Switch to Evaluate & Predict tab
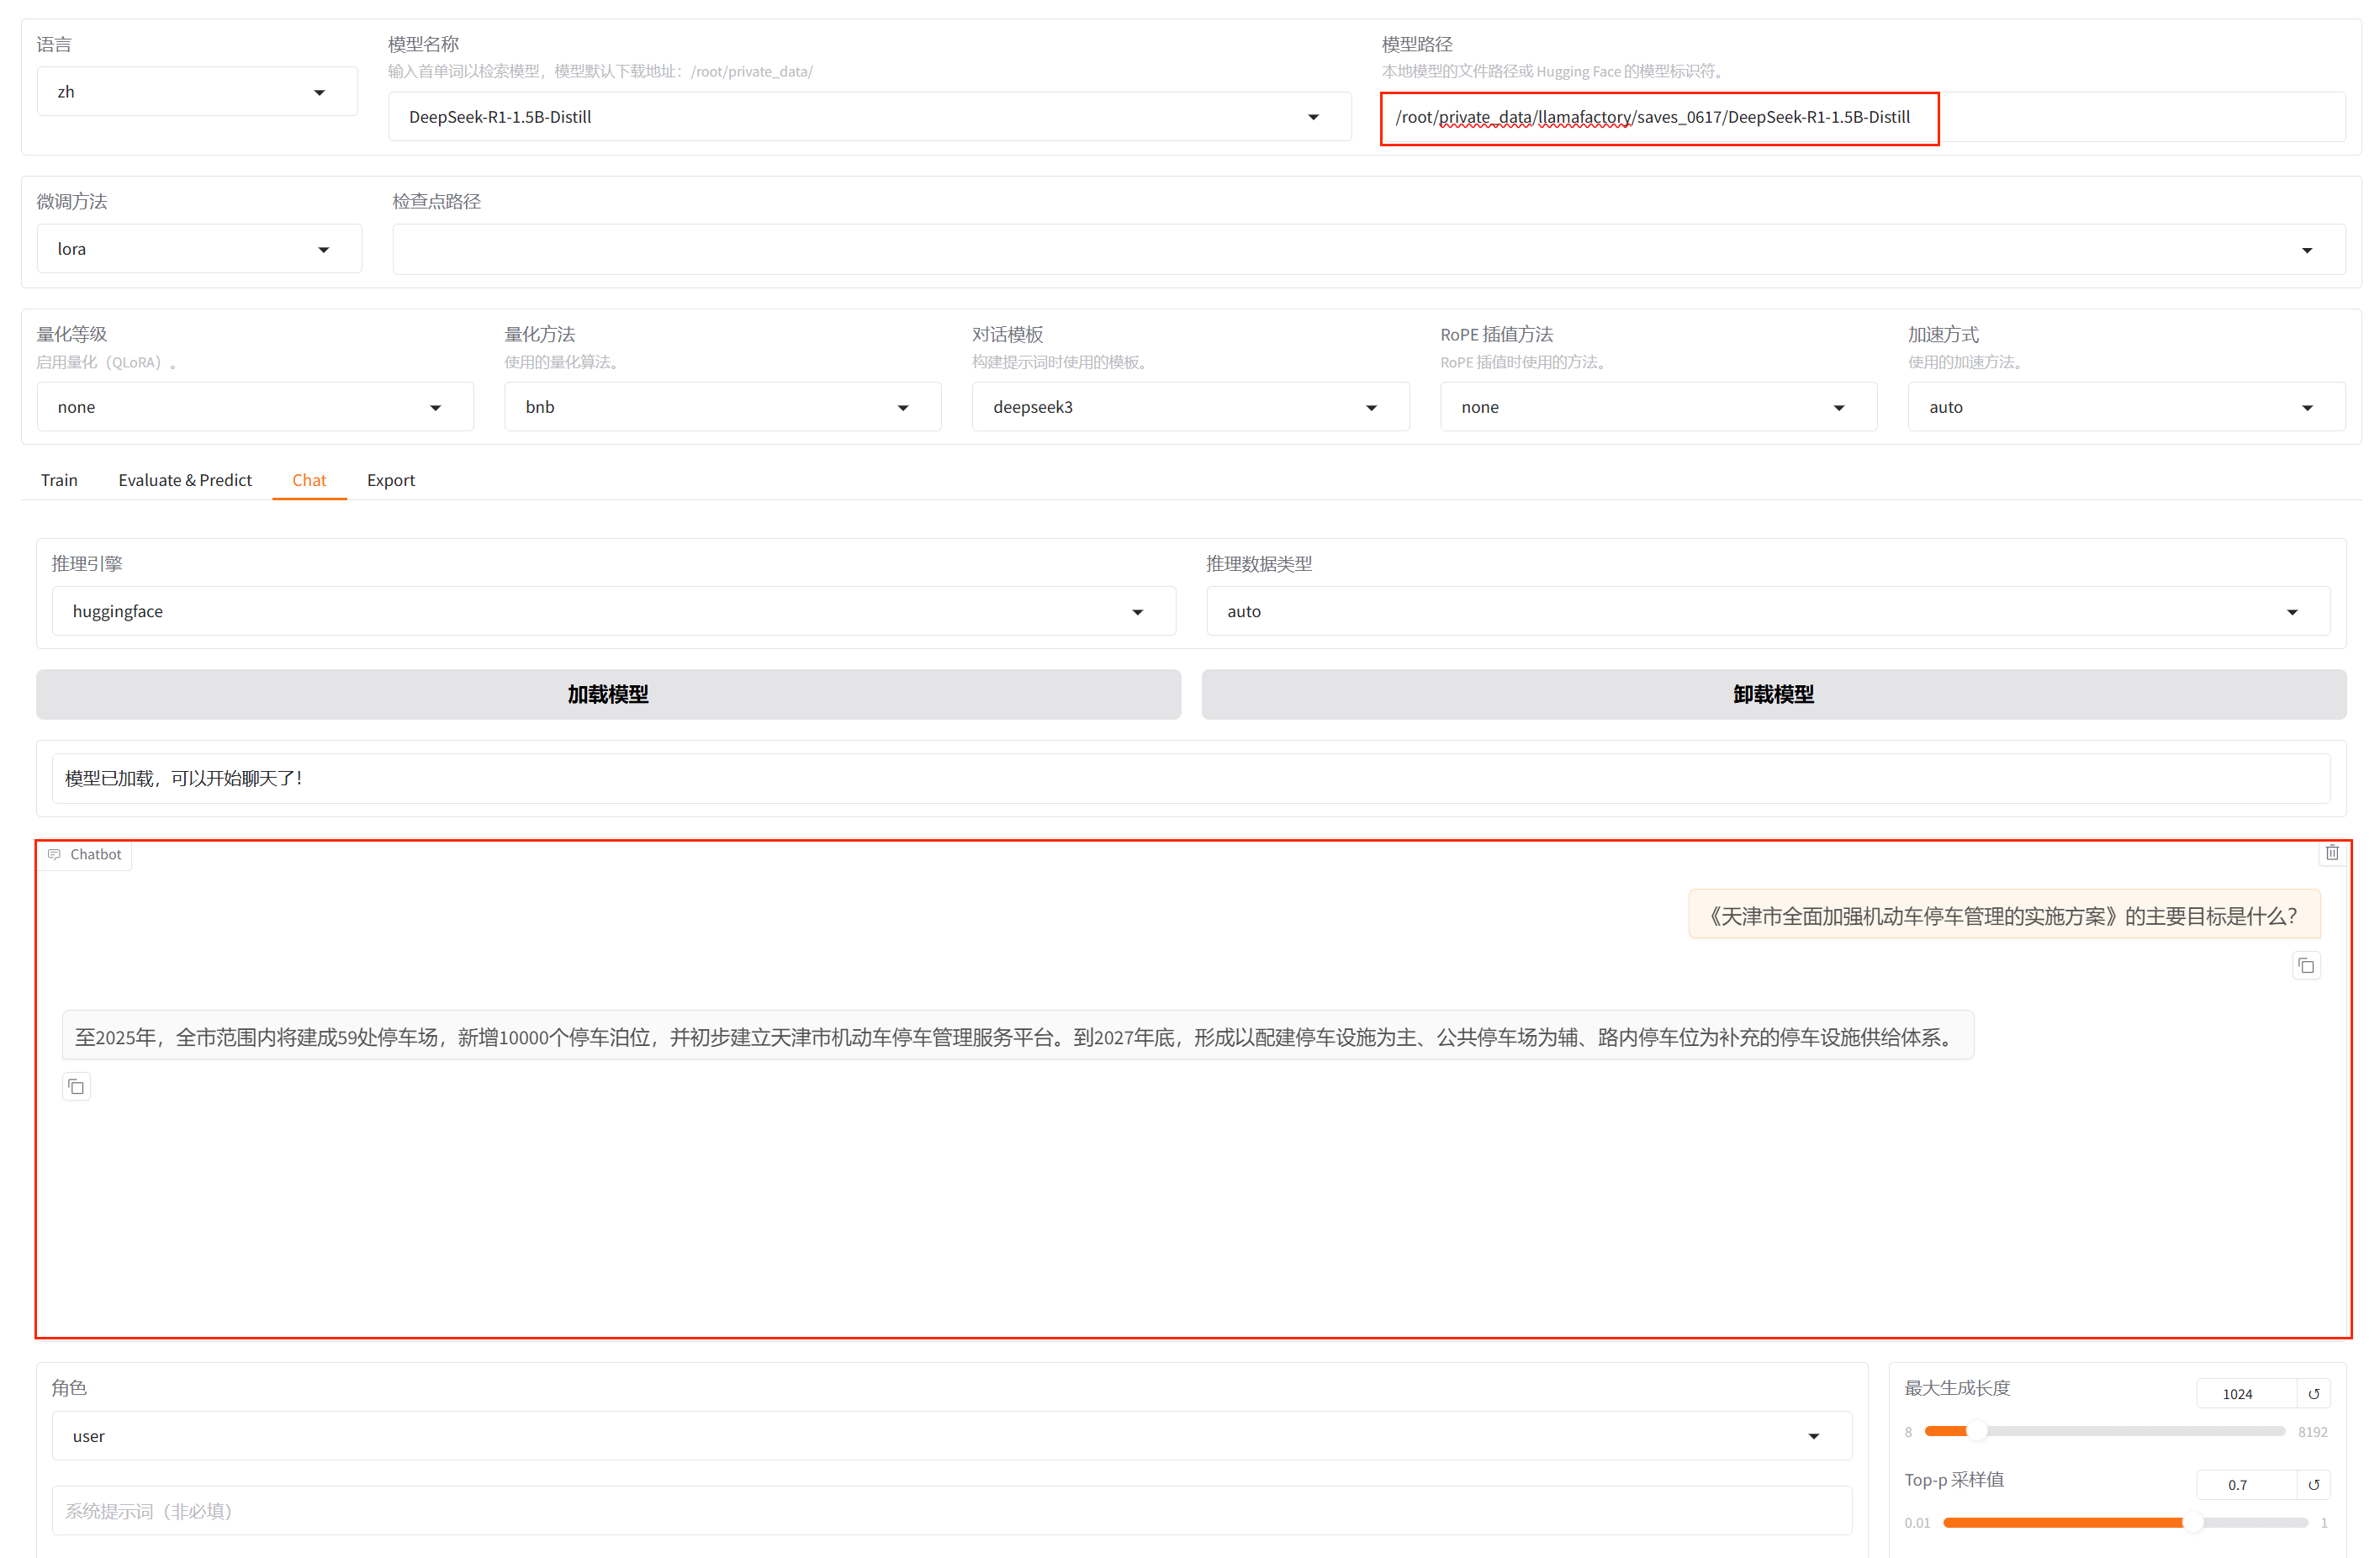2380x1558 pixels. 185,480
